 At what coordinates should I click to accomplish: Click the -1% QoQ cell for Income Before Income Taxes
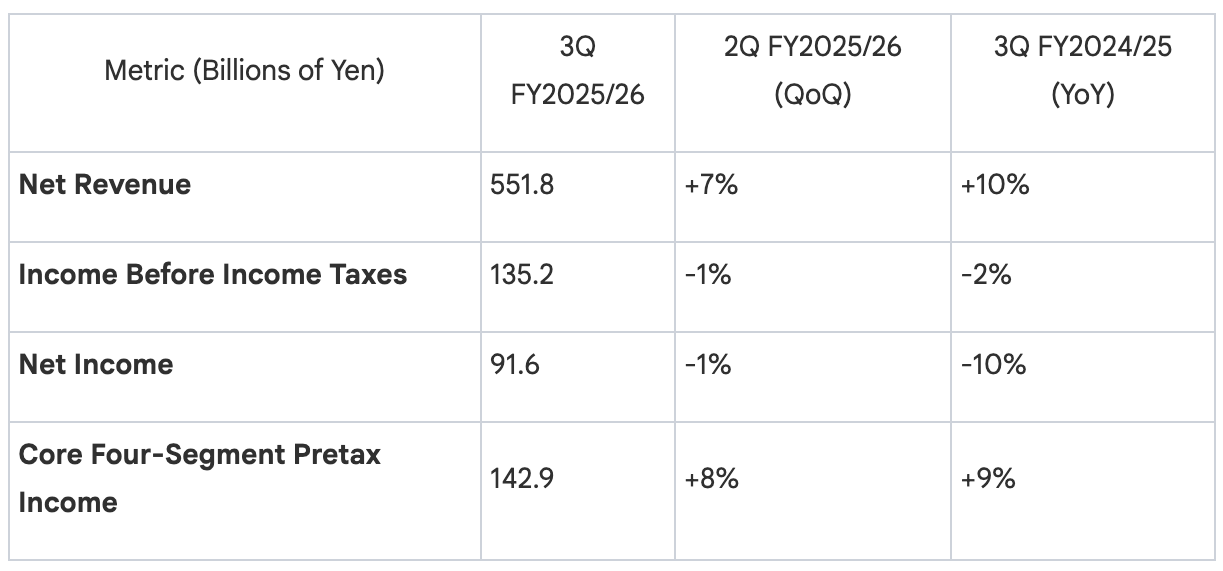[708, 275]
